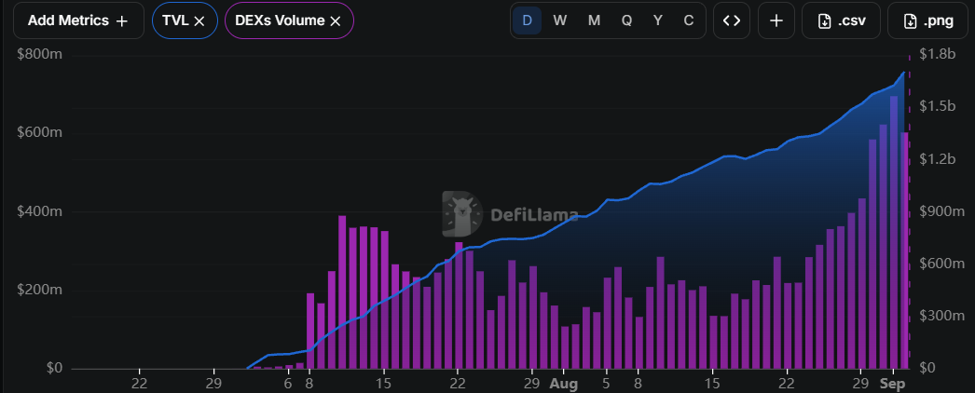The width and height of the screenshot is (975, 393).
Task: Click the $300m right axis label
Action: click(941, 316)
